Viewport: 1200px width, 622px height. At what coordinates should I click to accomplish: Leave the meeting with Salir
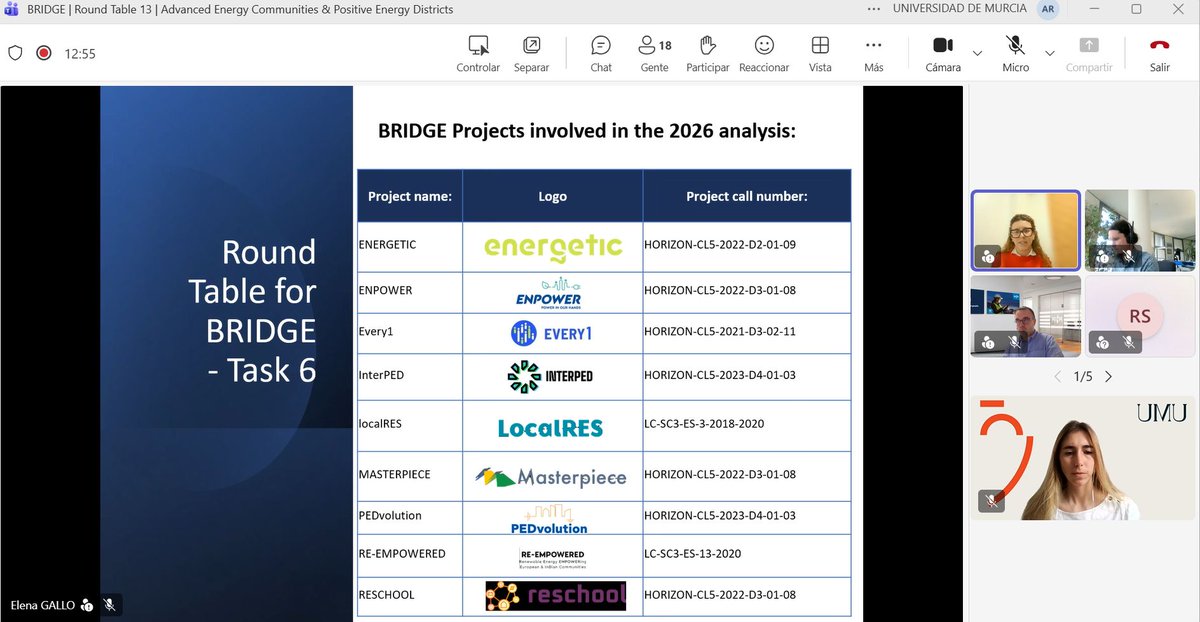tap(1160, 54)
